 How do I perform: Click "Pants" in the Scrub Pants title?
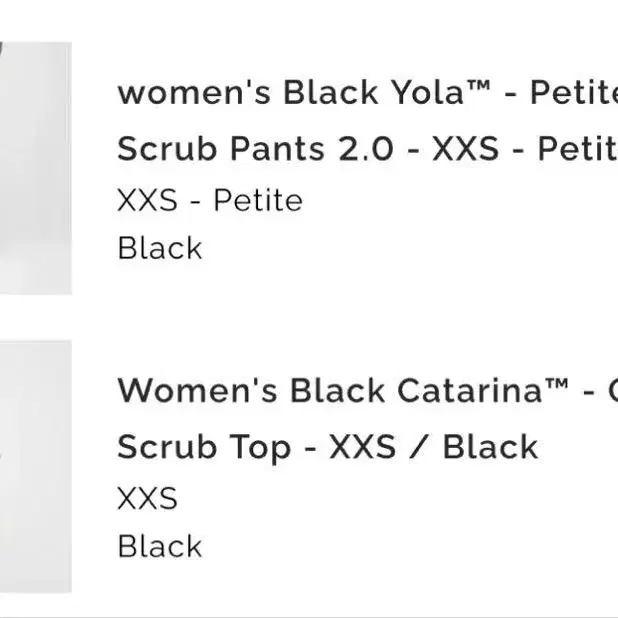coord(277,149)
